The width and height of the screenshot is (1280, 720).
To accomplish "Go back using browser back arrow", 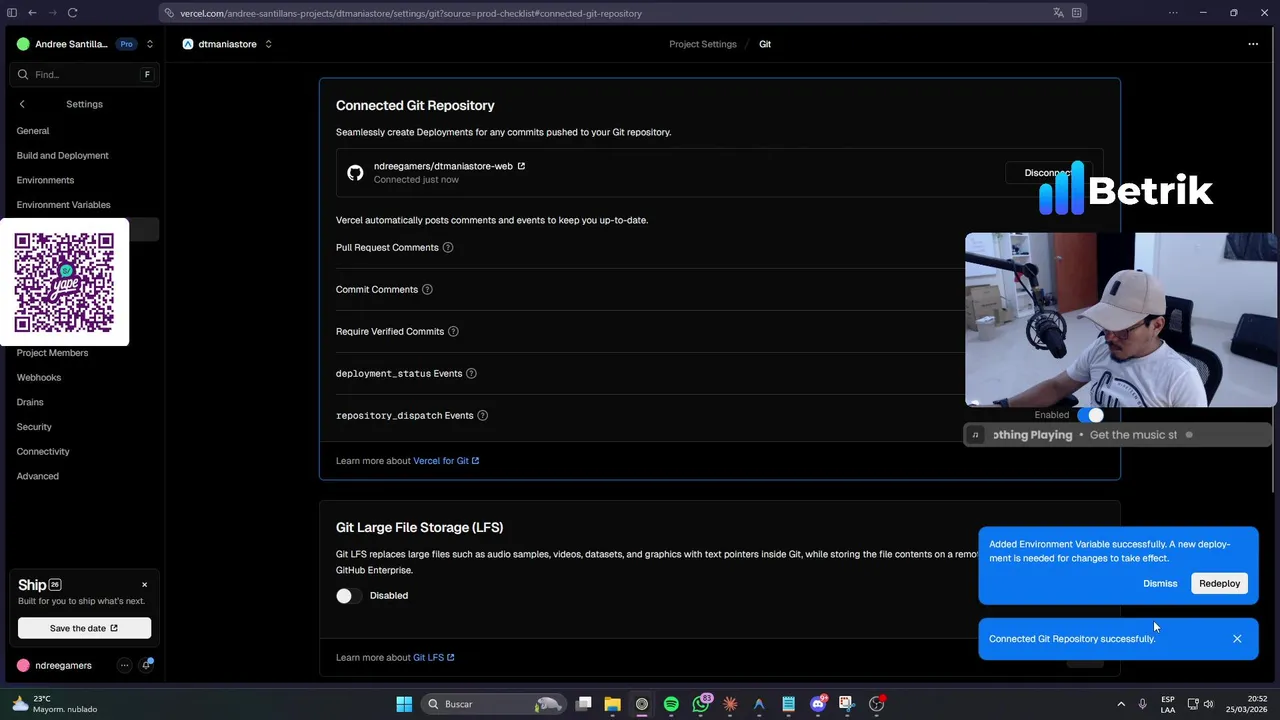I will (32, 13).
